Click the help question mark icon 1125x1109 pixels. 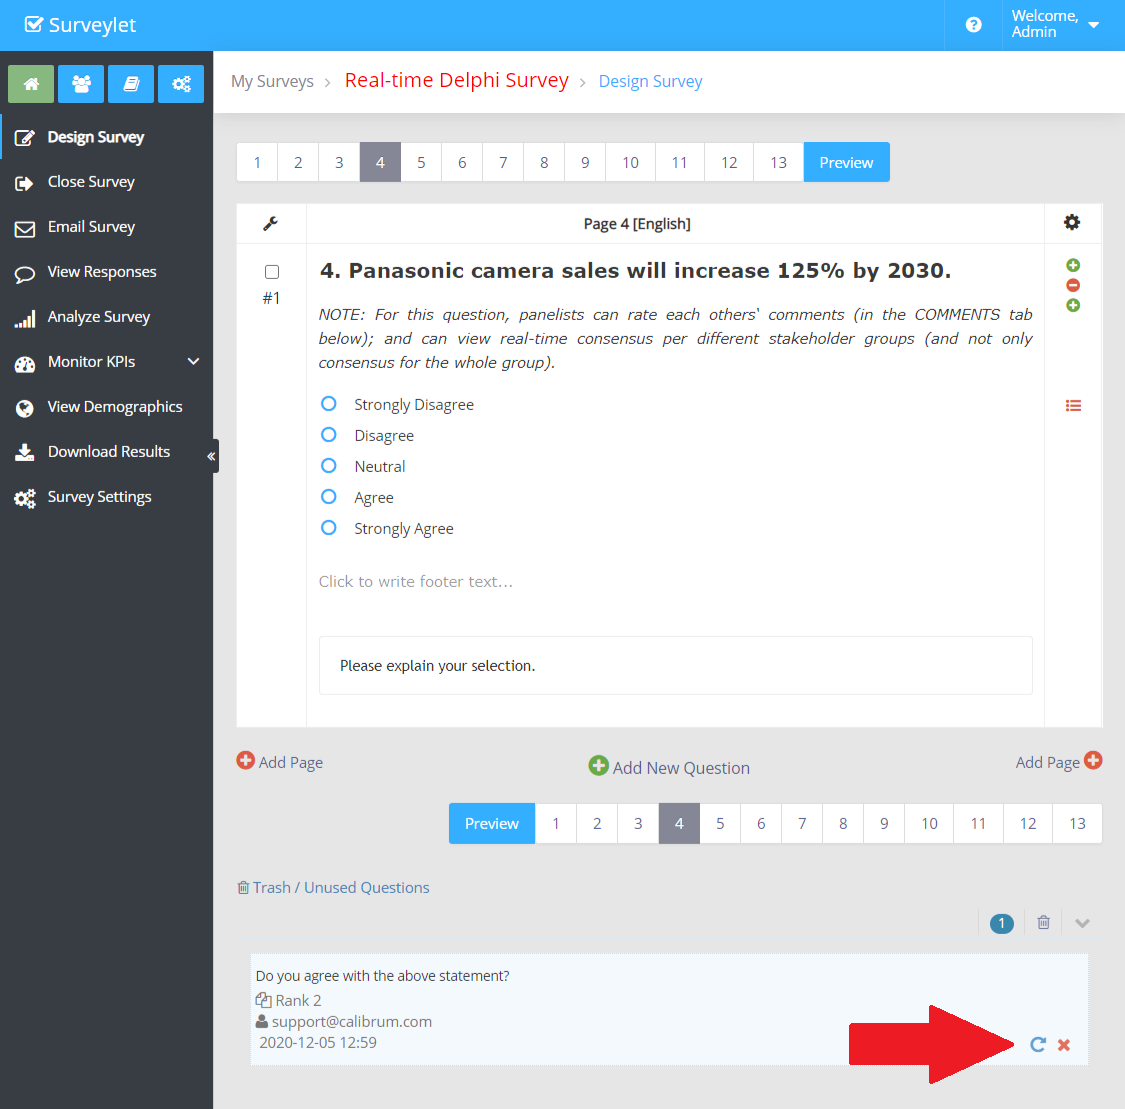point(973,25)
